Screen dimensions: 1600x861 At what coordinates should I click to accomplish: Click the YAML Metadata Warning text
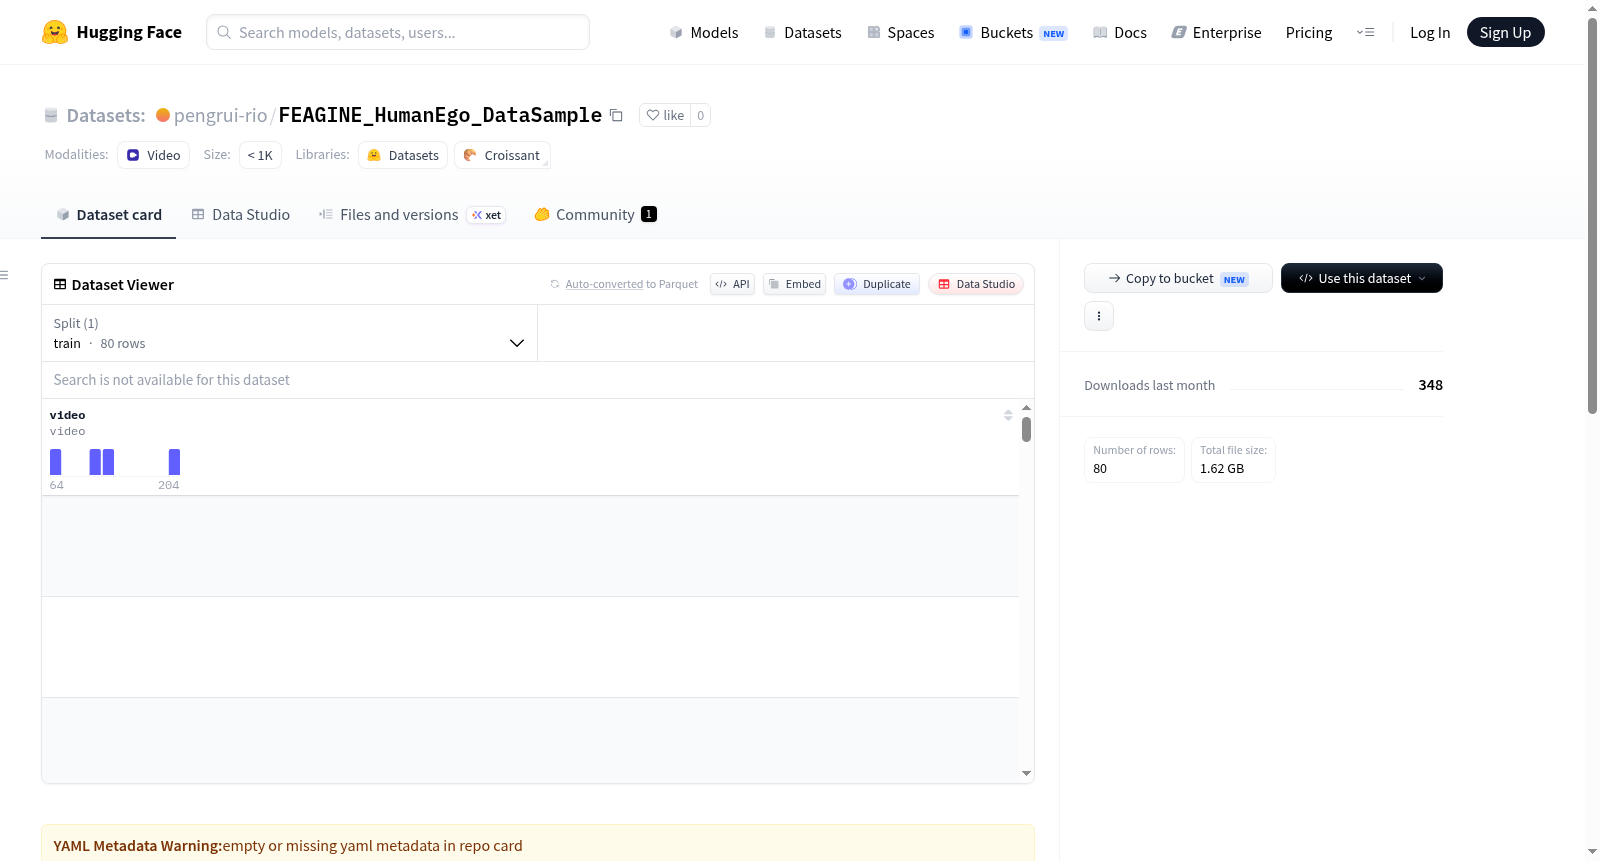coord(137,846)
